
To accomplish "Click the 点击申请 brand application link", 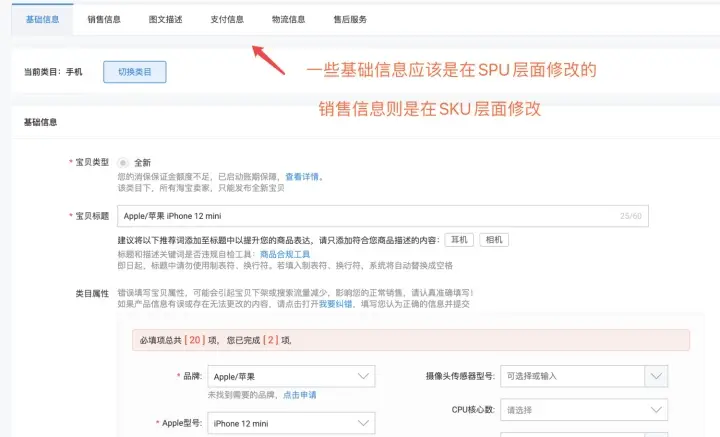I will coord(300,395).
